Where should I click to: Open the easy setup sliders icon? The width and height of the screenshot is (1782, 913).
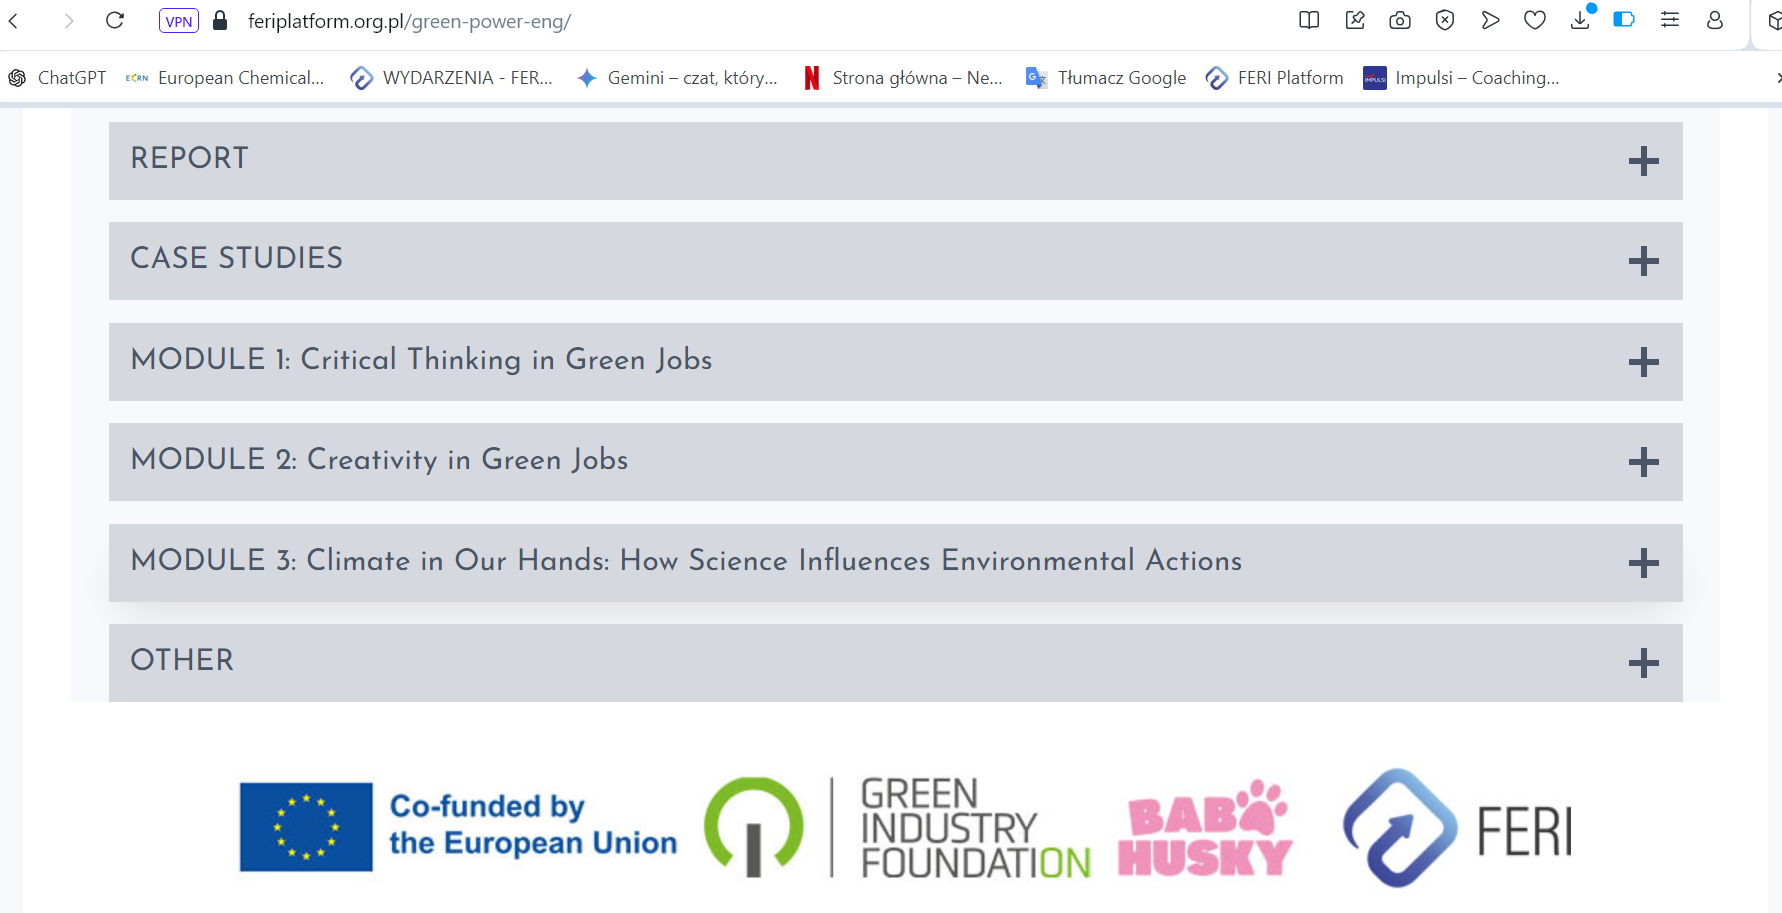coord(1670,21)
